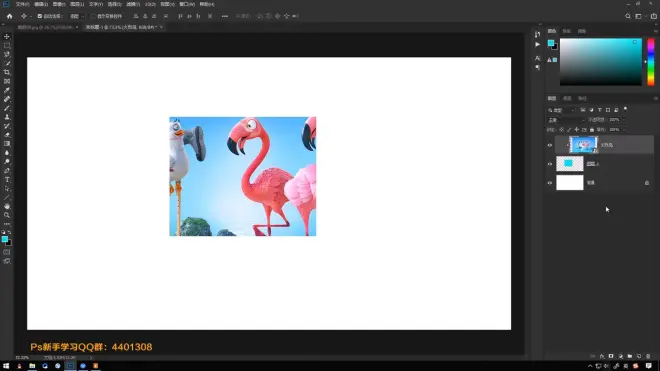Toggle the auto-select checkbox in options bar

click(x=40, y=16)
